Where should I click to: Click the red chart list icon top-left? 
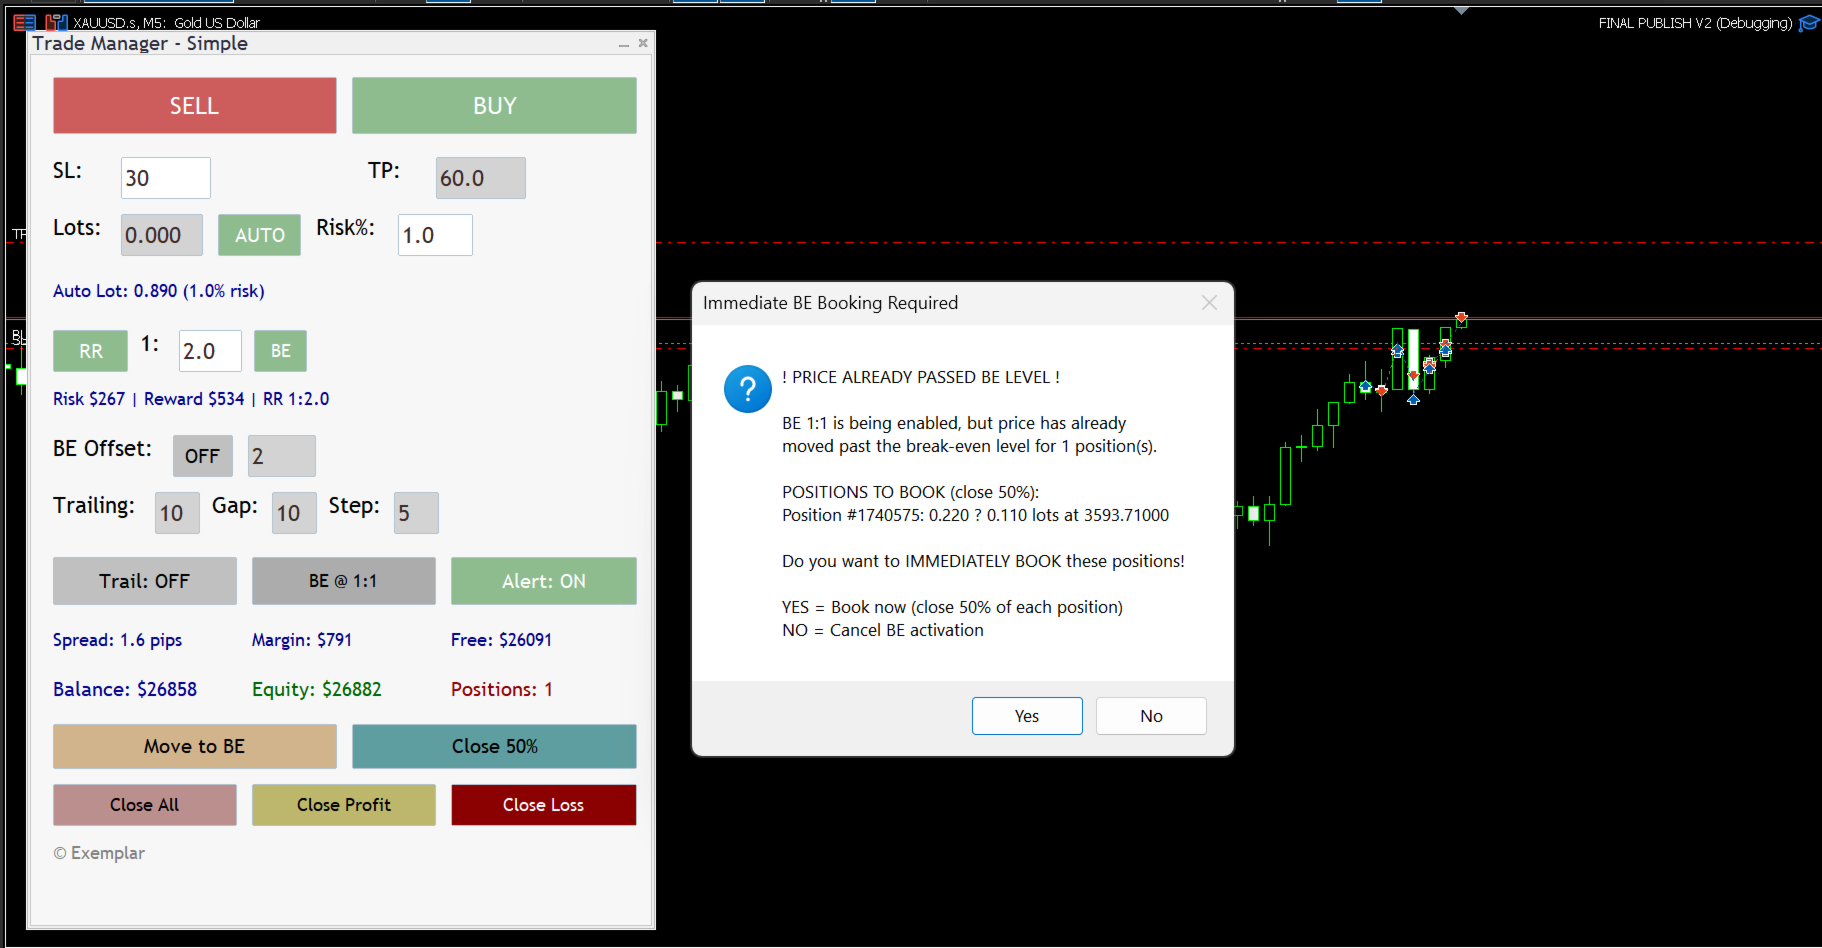[x=25, y=22]
